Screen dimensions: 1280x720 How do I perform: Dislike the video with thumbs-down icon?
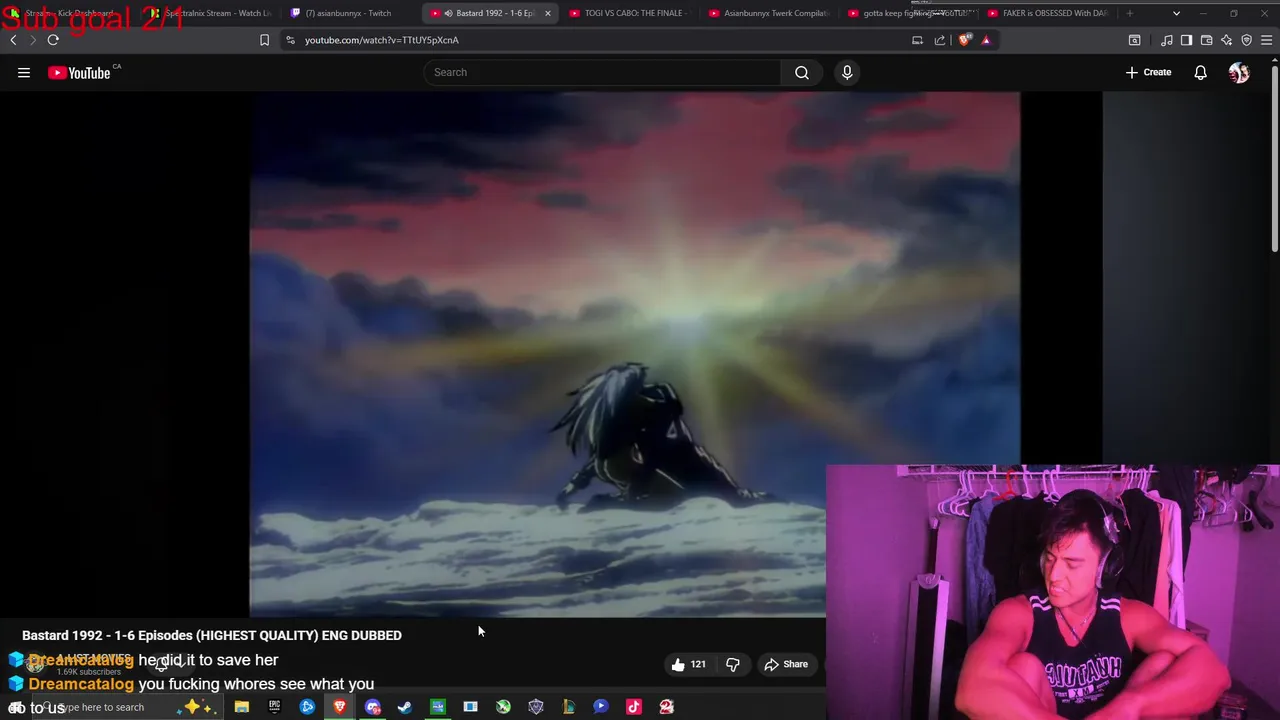733,664
